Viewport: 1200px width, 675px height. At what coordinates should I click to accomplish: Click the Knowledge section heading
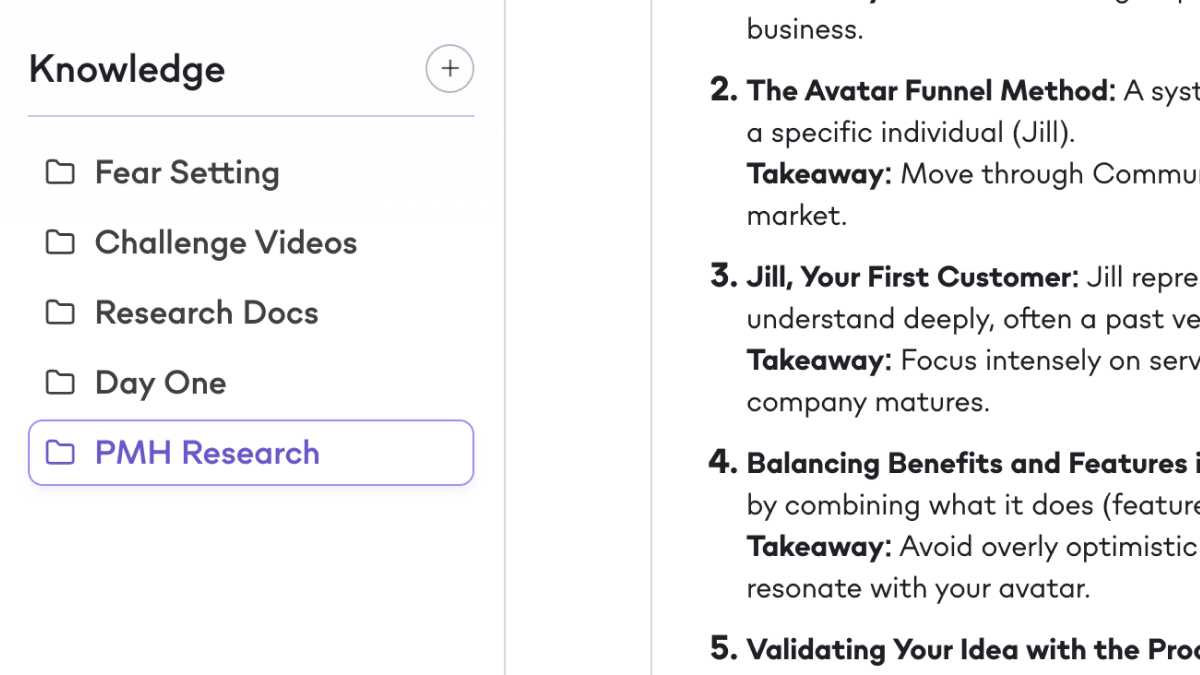point(127,69)
